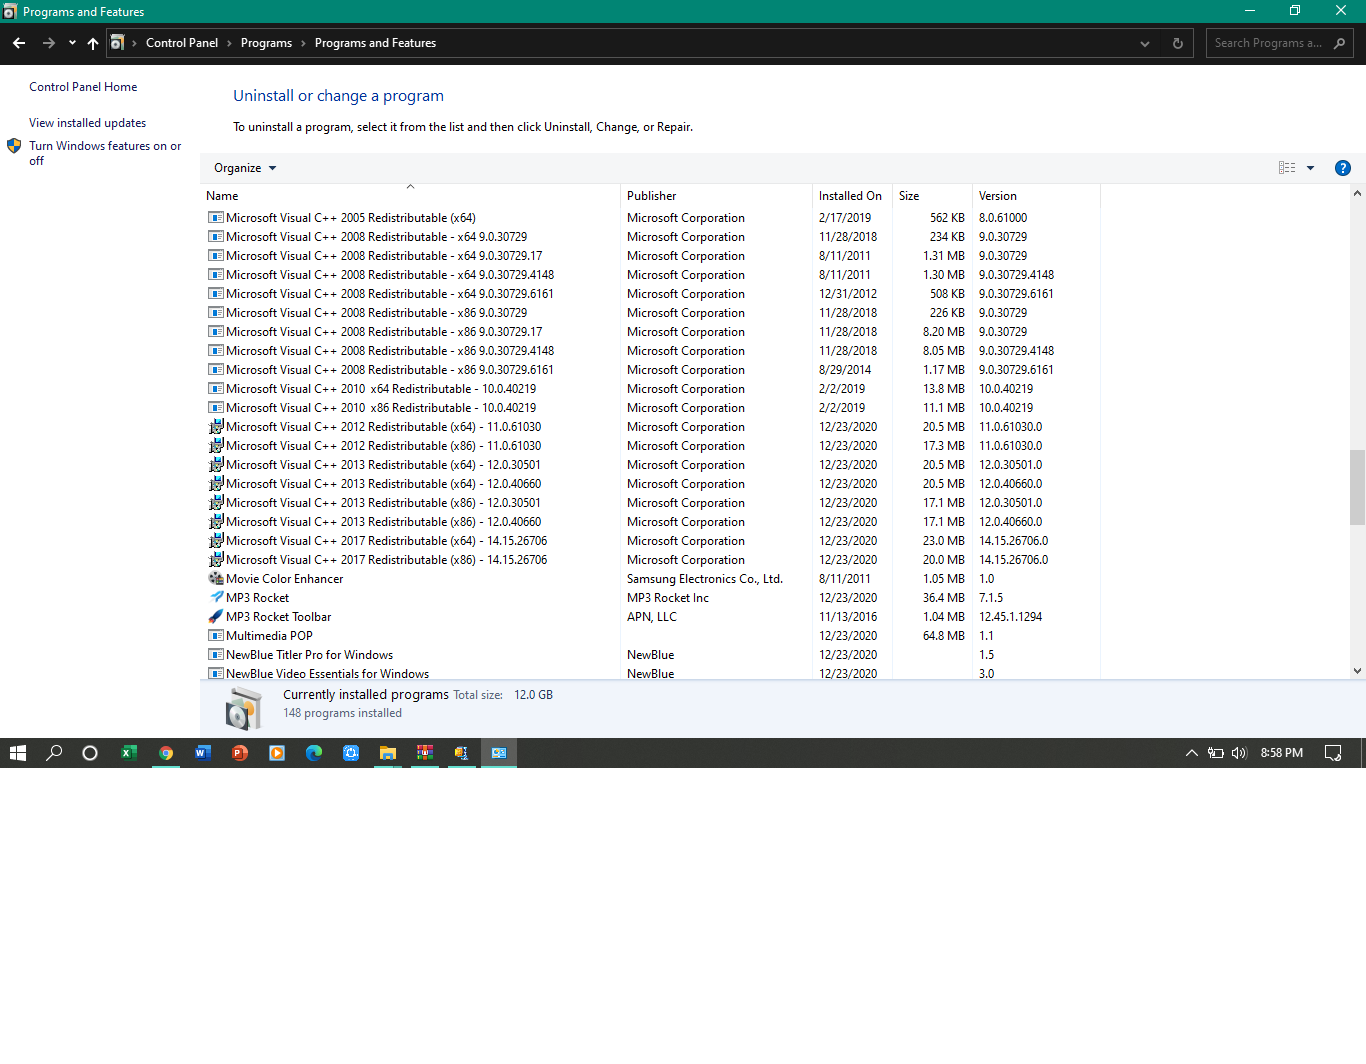The width and height of the screenshot is (1366, 1064).
Task: Adjust the volume via the speaker tray icon
Action: 1239,753
